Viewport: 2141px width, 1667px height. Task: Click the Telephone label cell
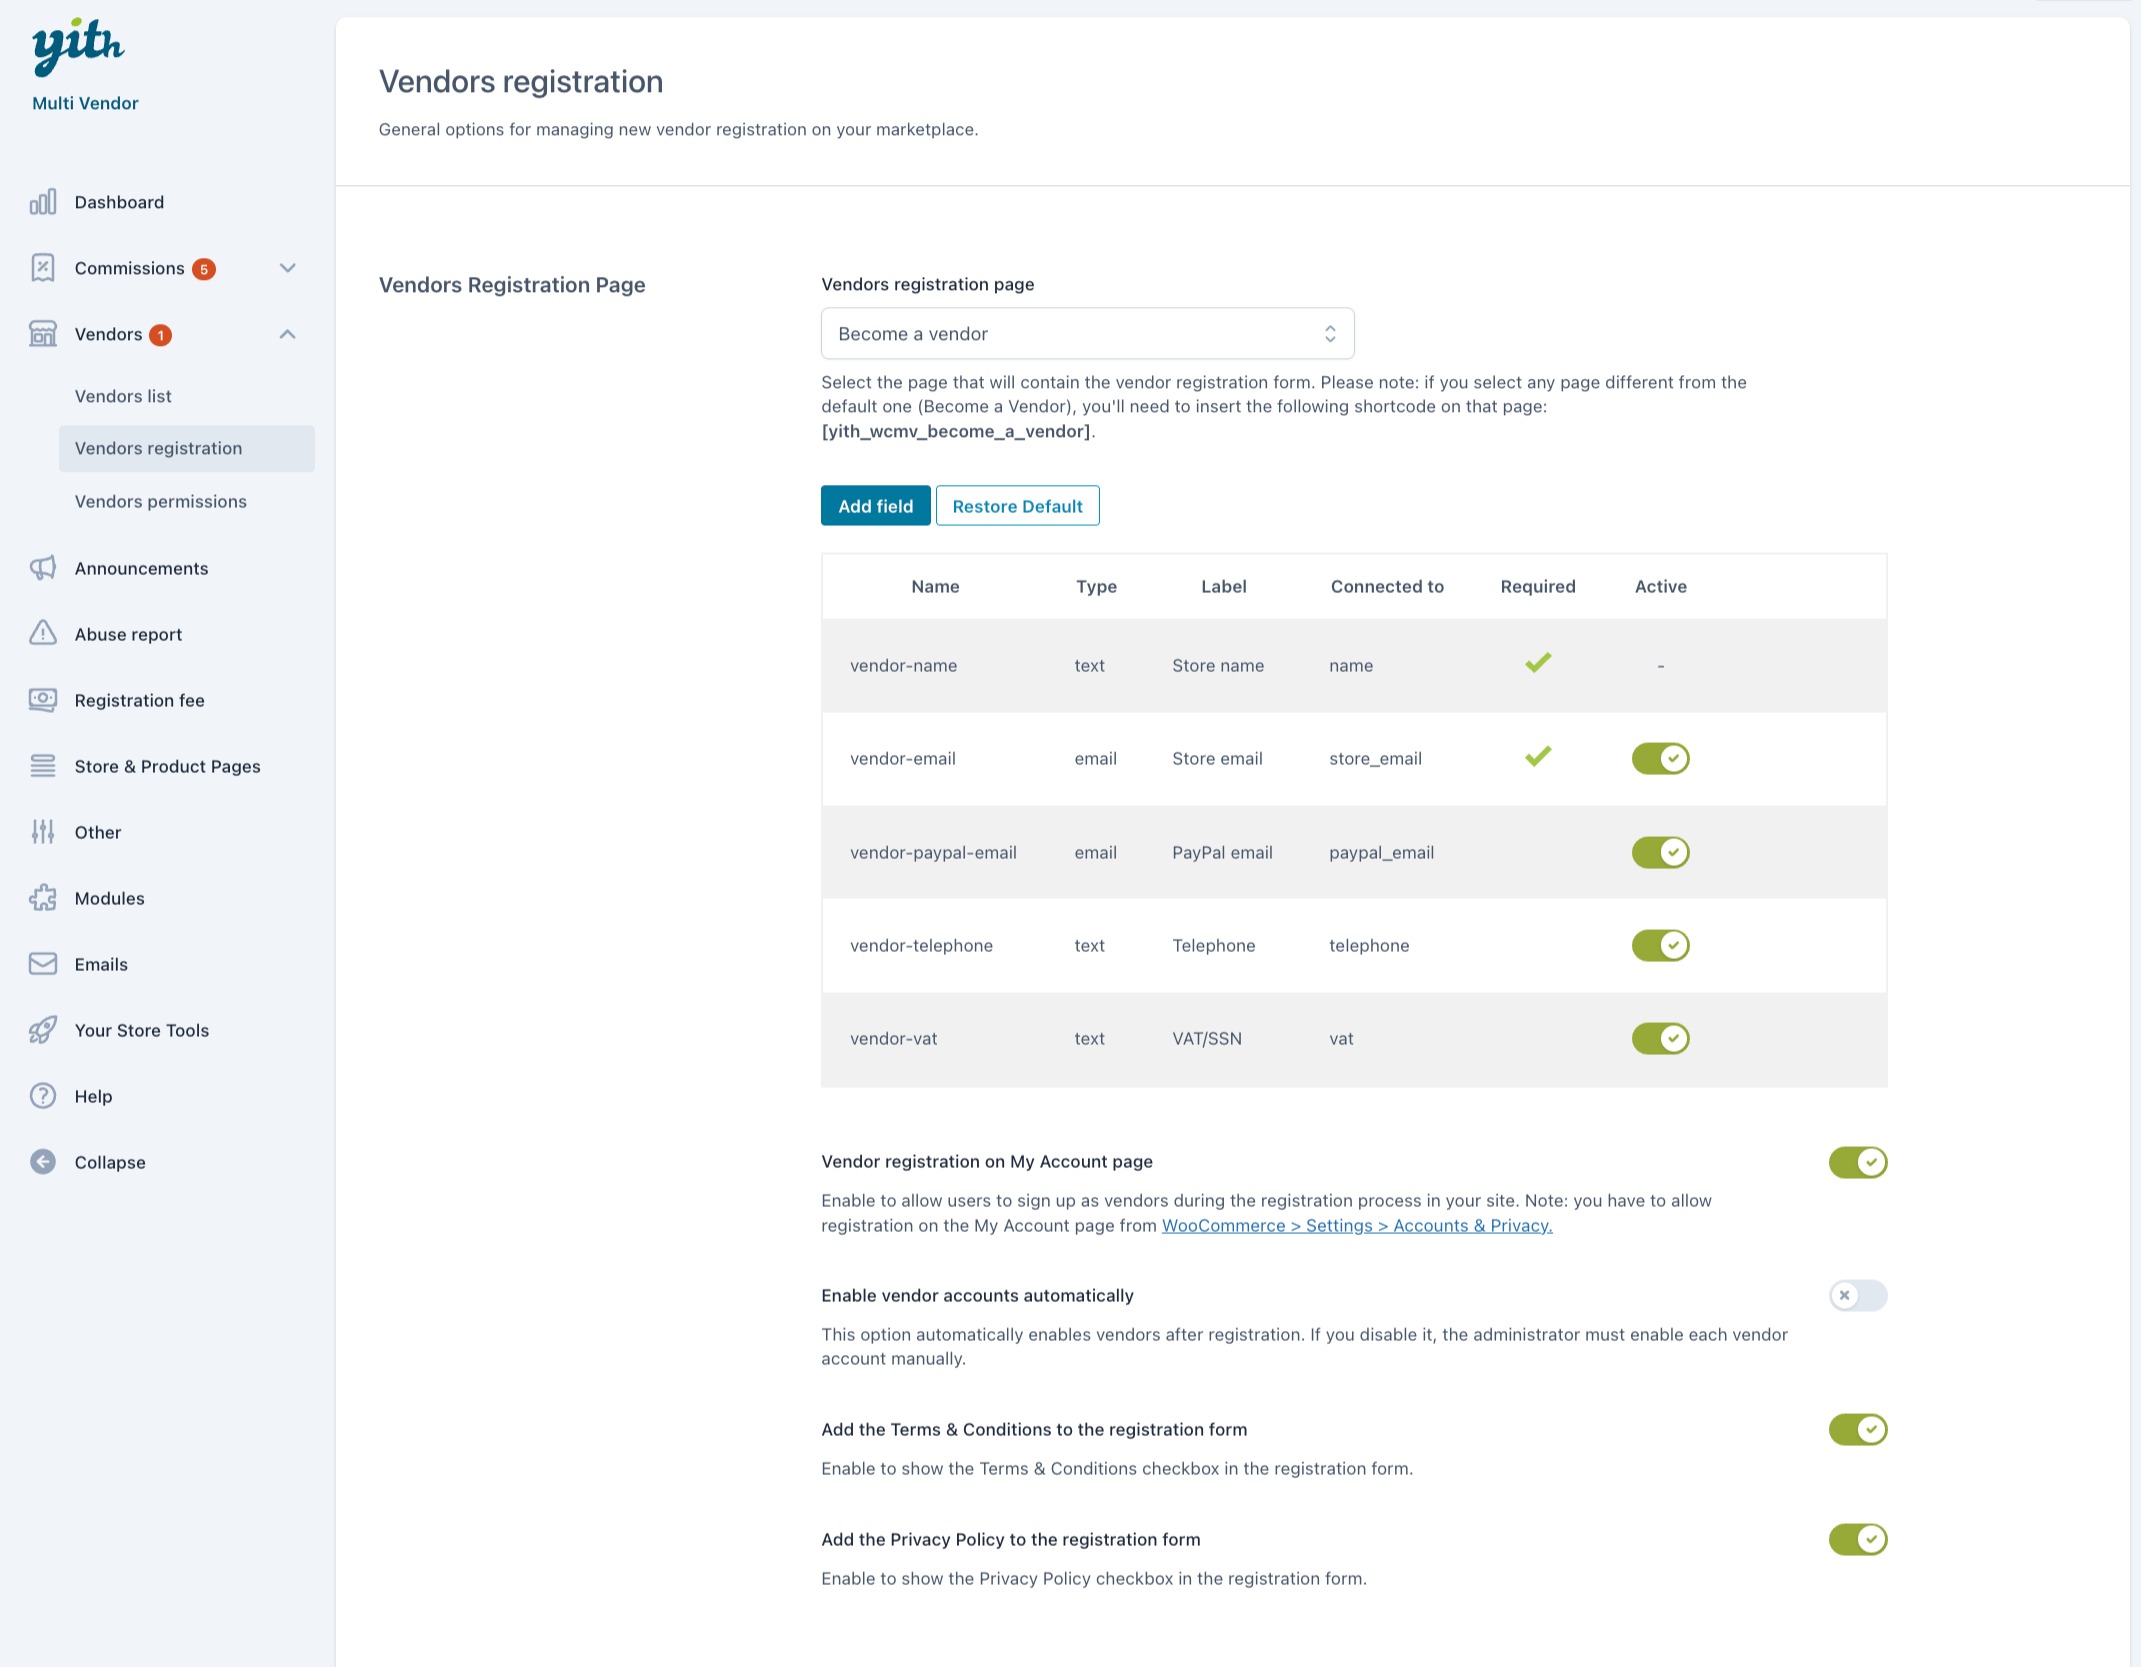coord(1213,946)
